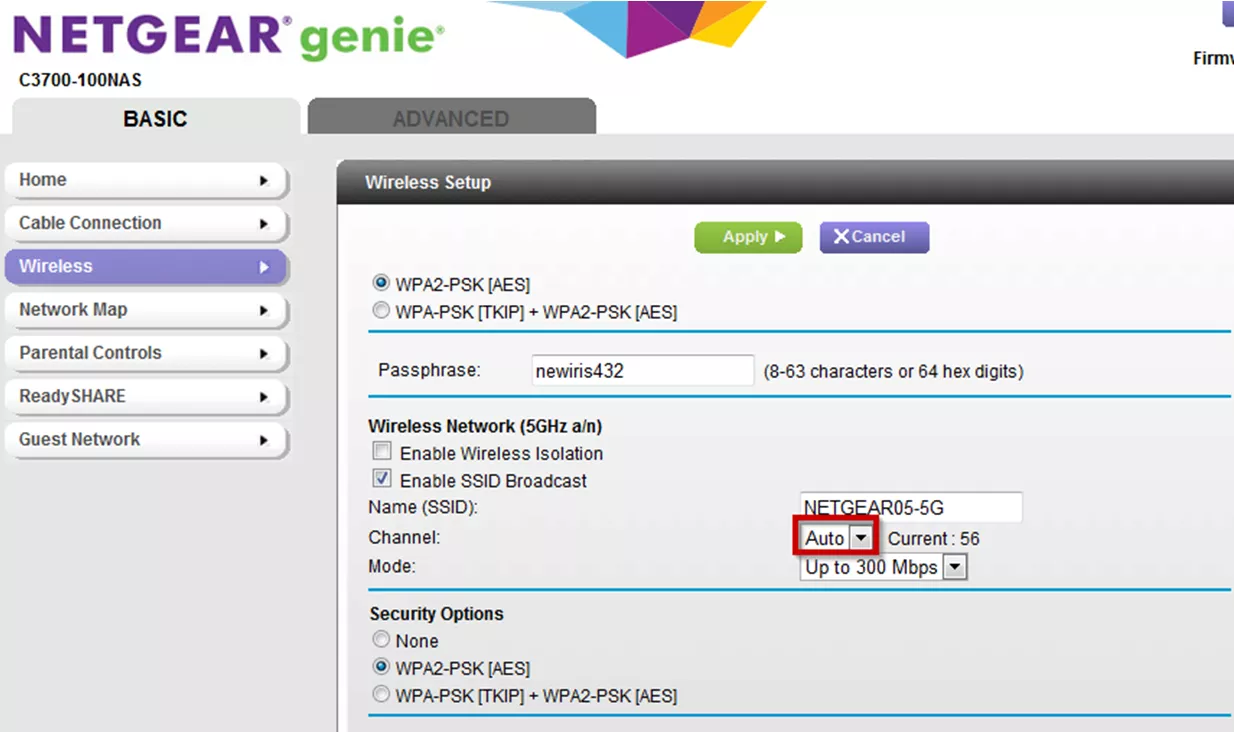The image size is (1234, 732).
Task: Click the arrow icon beside ReadySHARE
Action: pos(264,397)
